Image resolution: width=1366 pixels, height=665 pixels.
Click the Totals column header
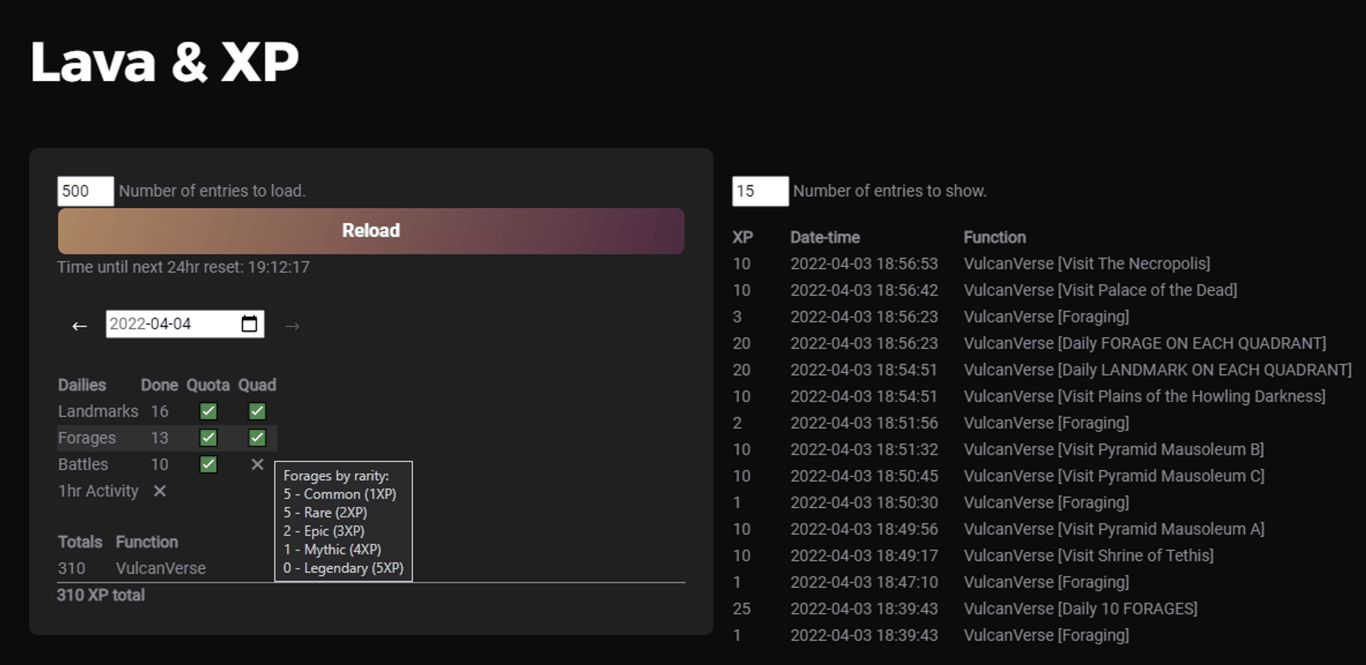(x=80, y=542)
